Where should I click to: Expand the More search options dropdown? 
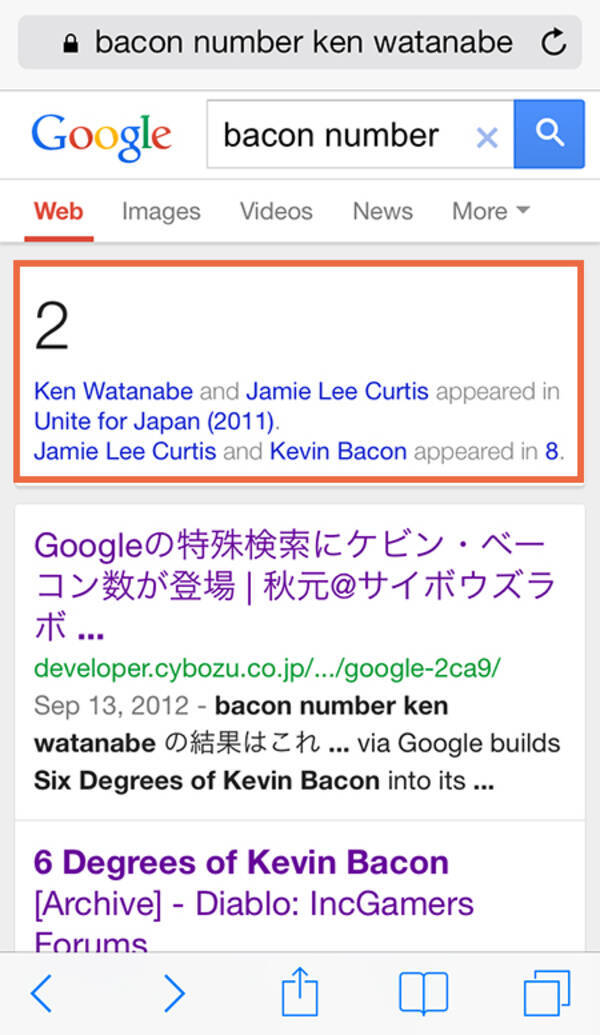coord(490,211)
